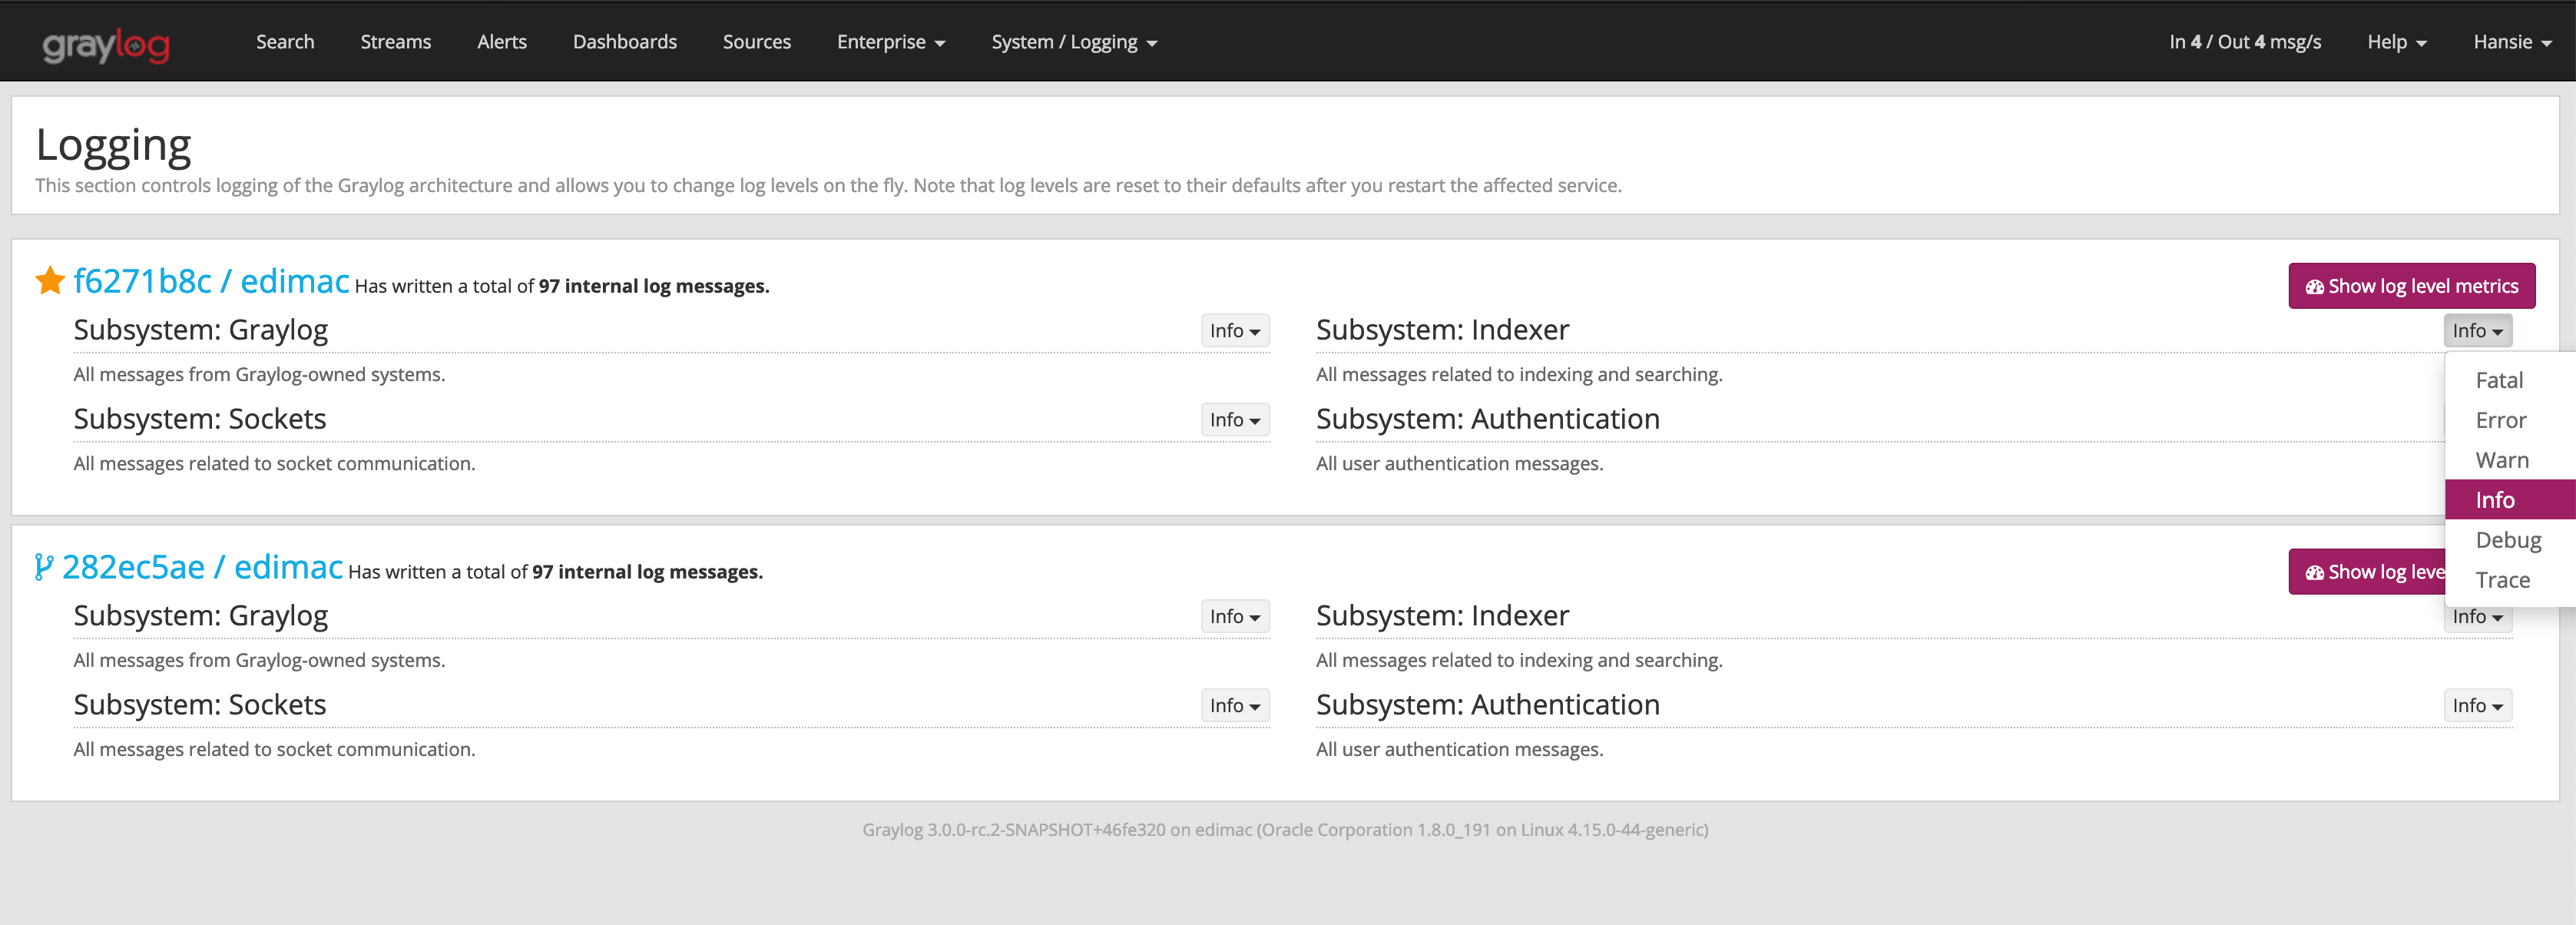The width and height of the screenshot is (2576, 925).
Task: Open Graylog subsystem level dropdown for 282ec5ae
Action: [1235, 617]
